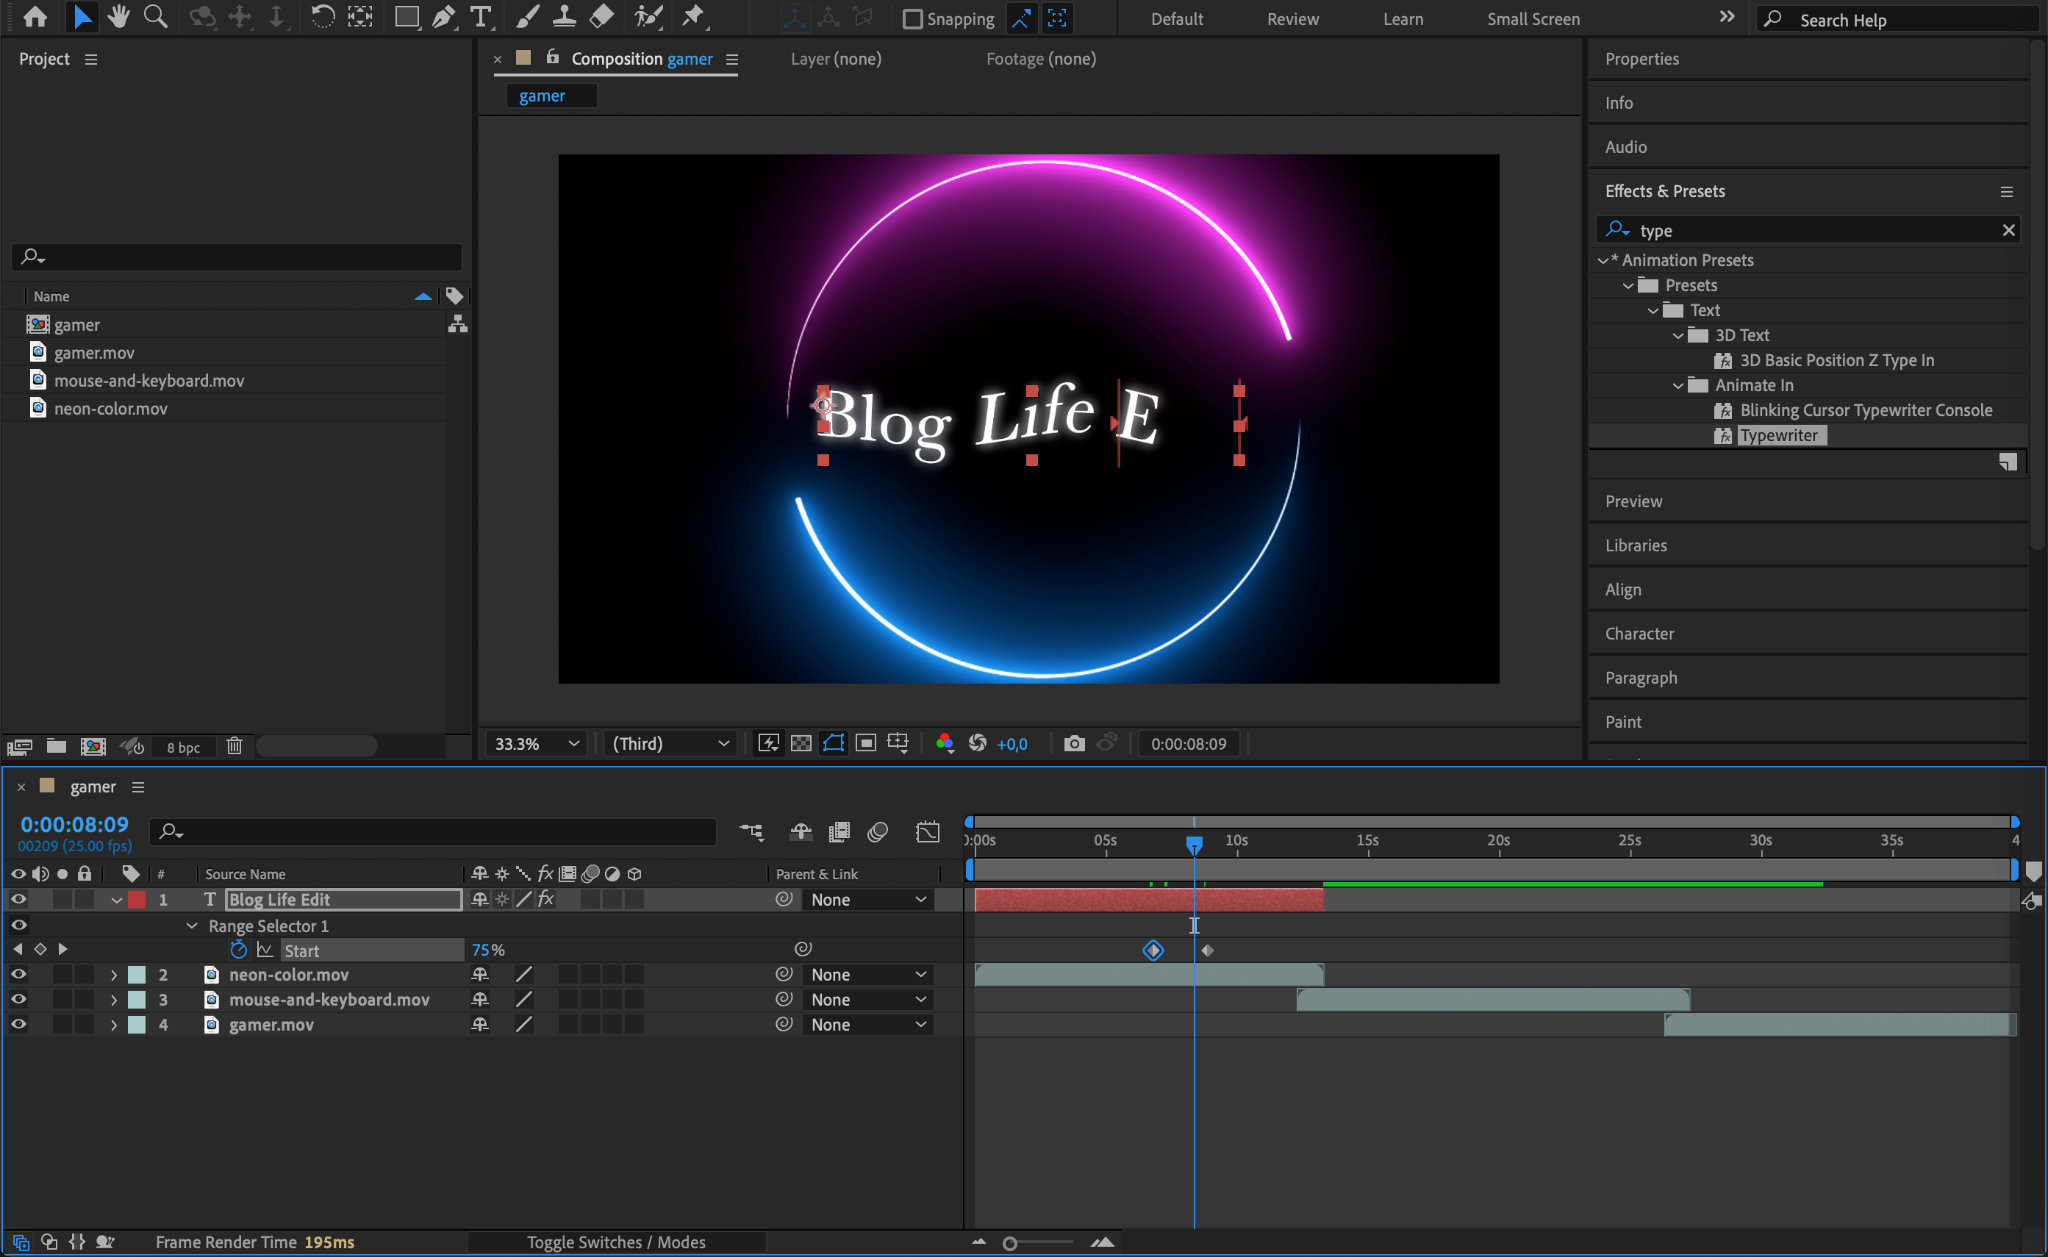Screen dimensions: 2048x1257
Task: Select the Typewriter animation preset
Action: pyautogui.click(x=1778, y=435)
